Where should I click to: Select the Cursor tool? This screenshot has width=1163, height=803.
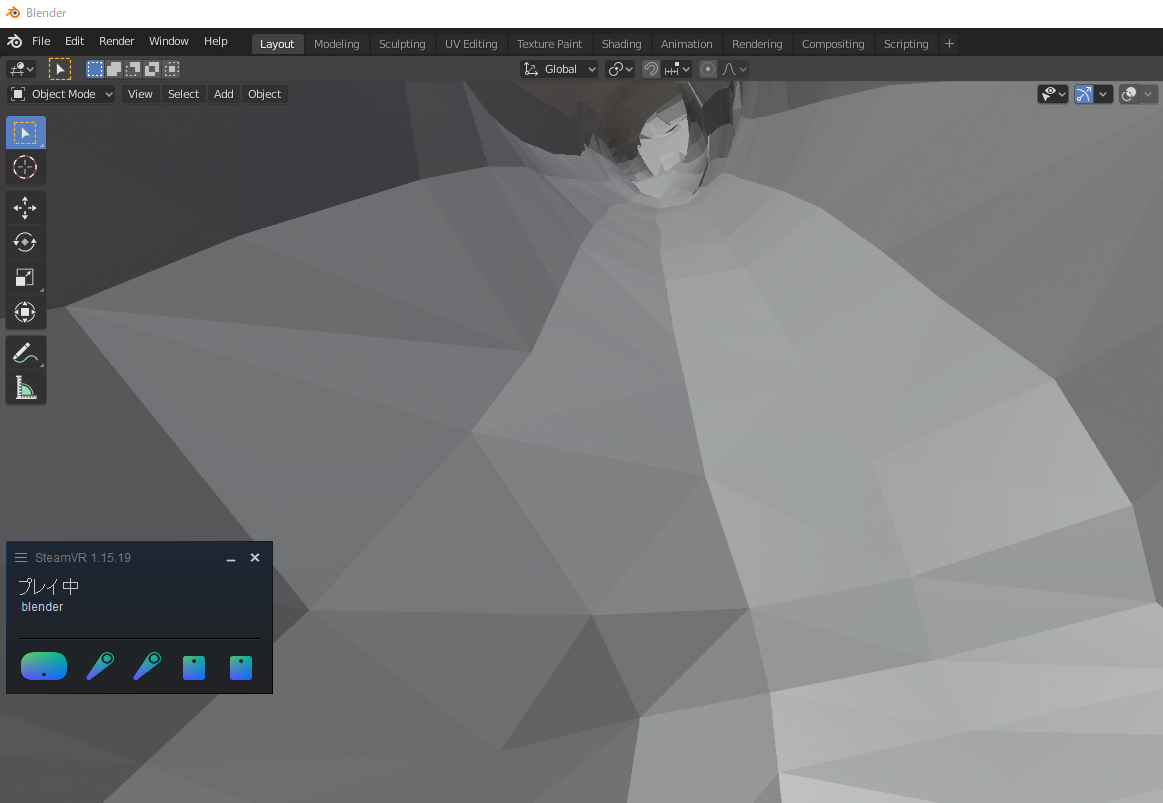point(25,167)
